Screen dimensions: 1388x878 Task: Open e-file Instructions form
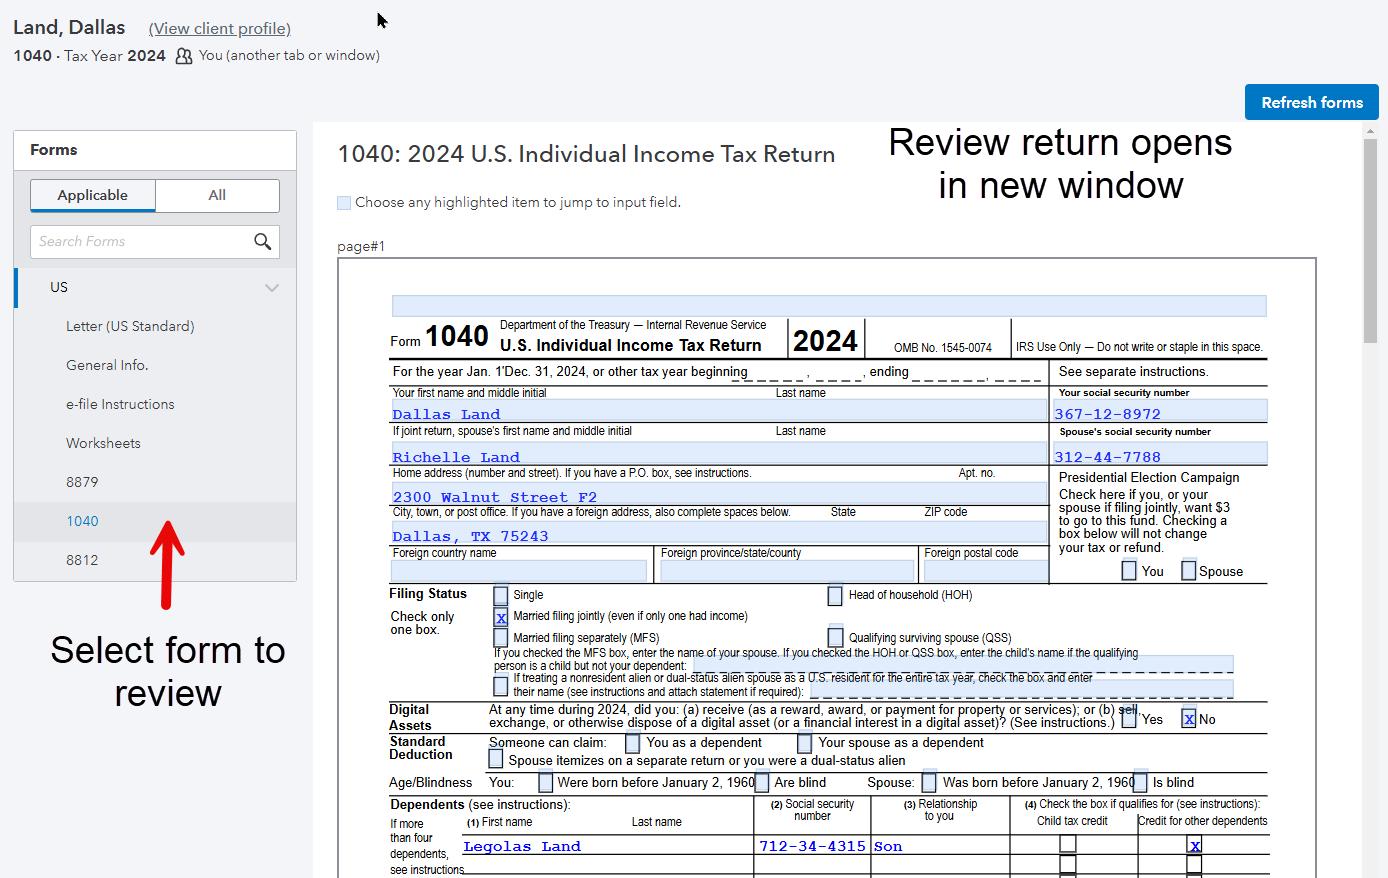tap(120, 404)
